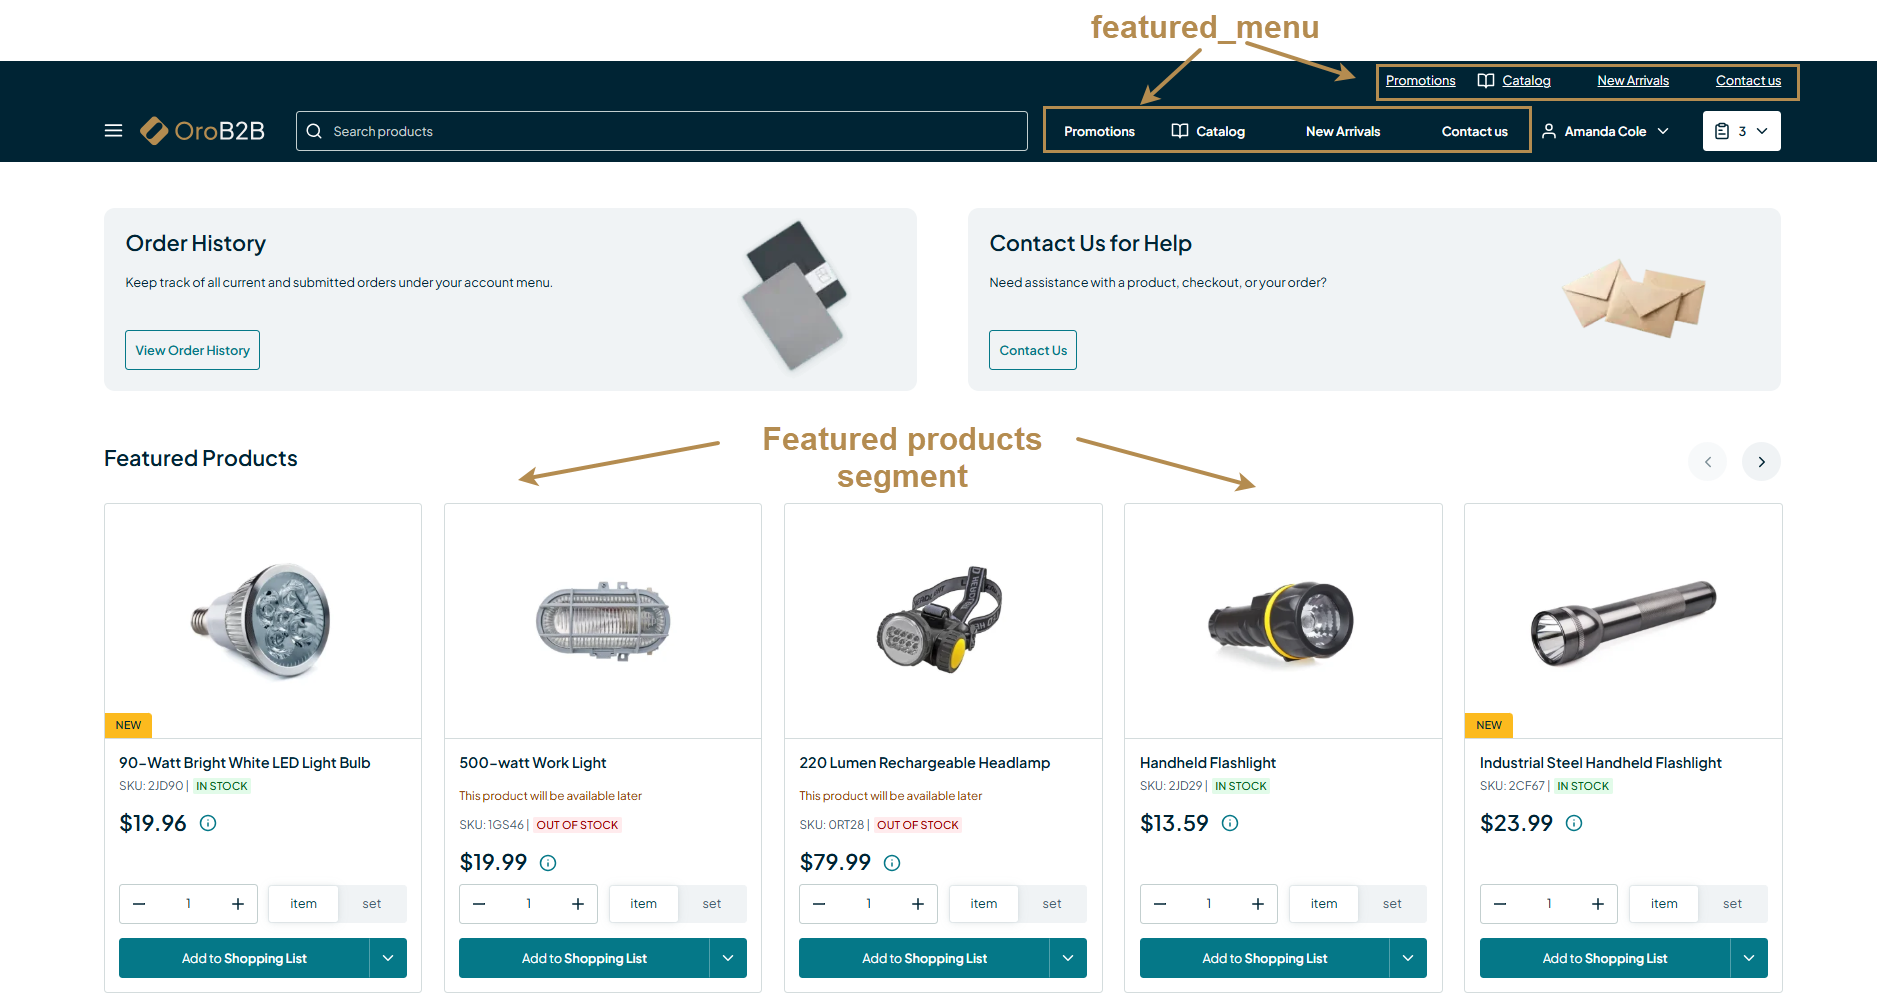The height and width of the screenshot is (1002, 1877).
Task: Decrease quantity for 500-watt Work Light
Action: click(479, 904)
